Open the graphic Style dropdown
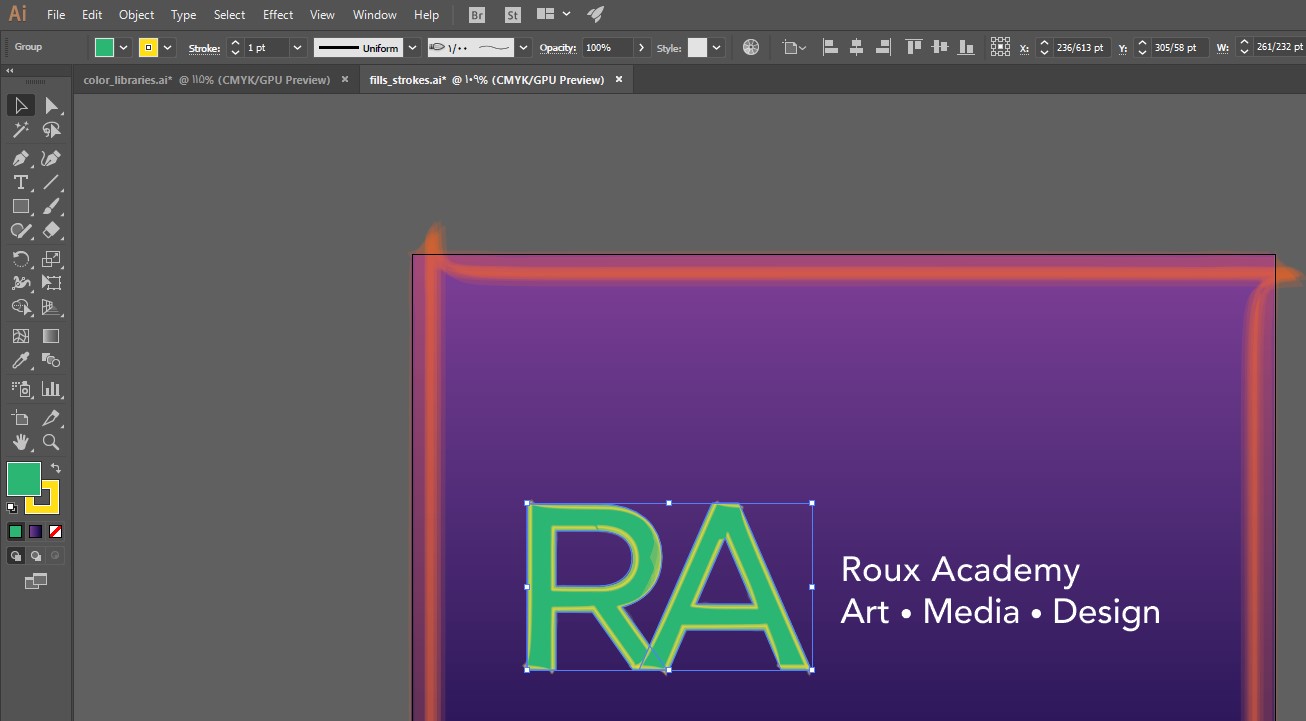This screenshot has width=1306, height=721. 717,47
